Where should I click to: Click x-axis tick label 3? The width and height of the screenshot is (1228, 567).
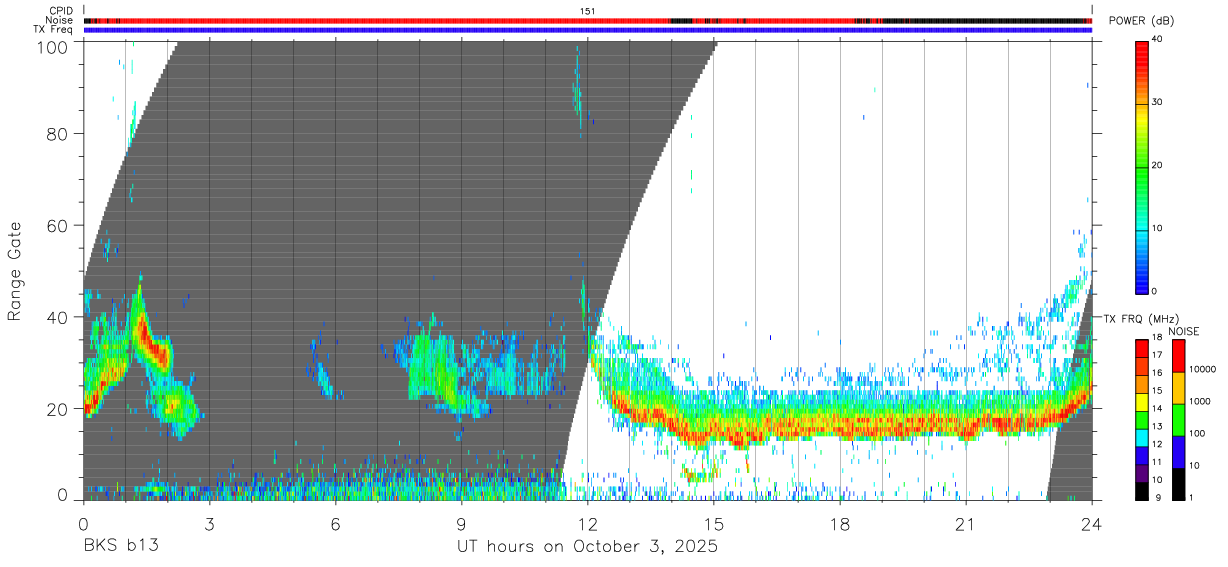pyautogui.click(x=210, y=523)
